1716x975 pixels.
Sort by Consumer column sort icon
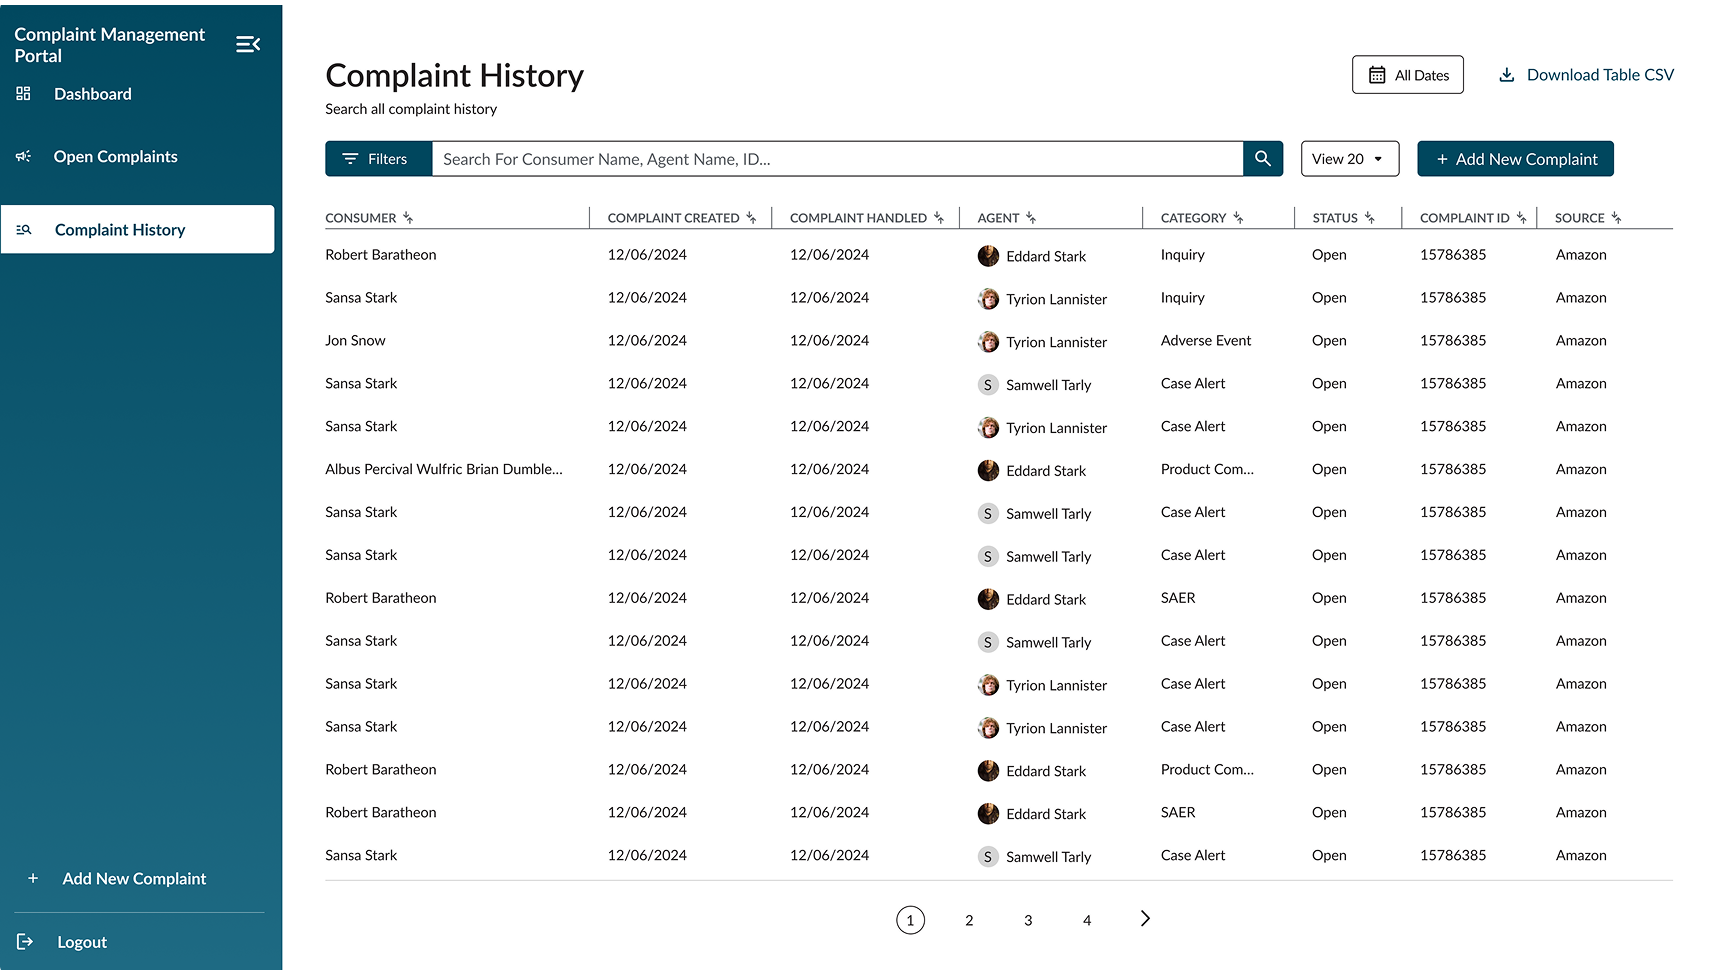click(408, 218)
